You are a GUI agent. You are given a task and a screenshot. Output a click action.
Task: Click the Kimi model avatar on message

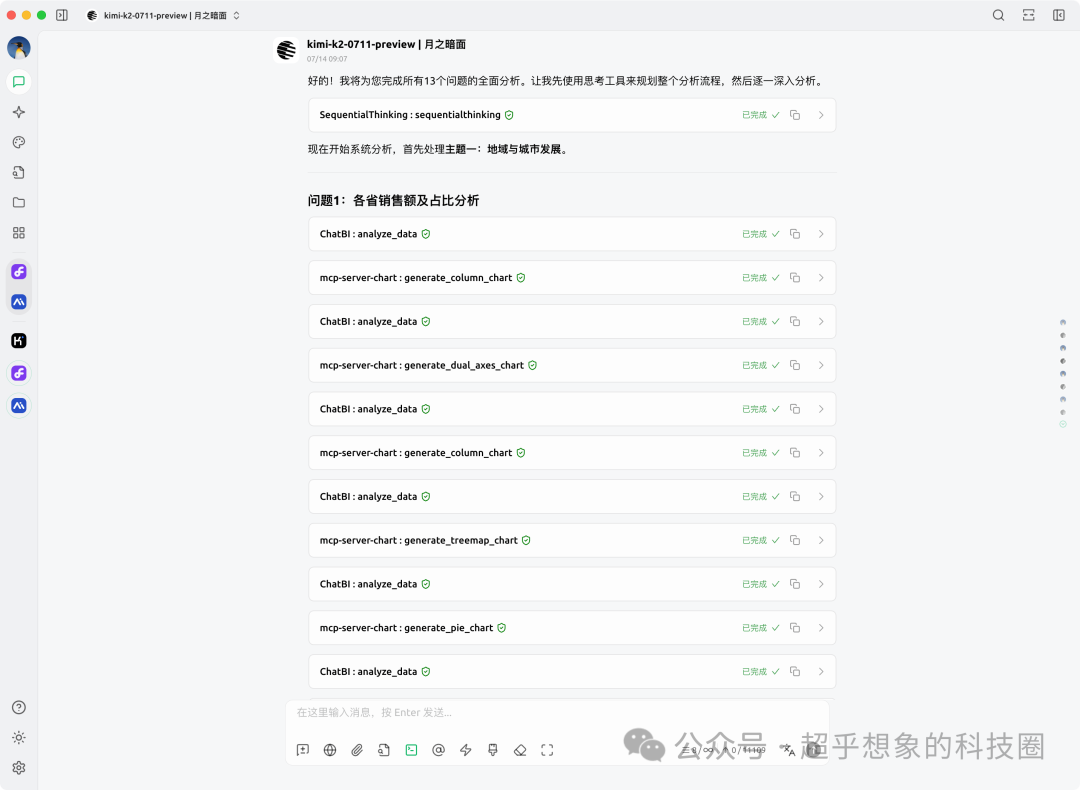click(x=287, y=50)
